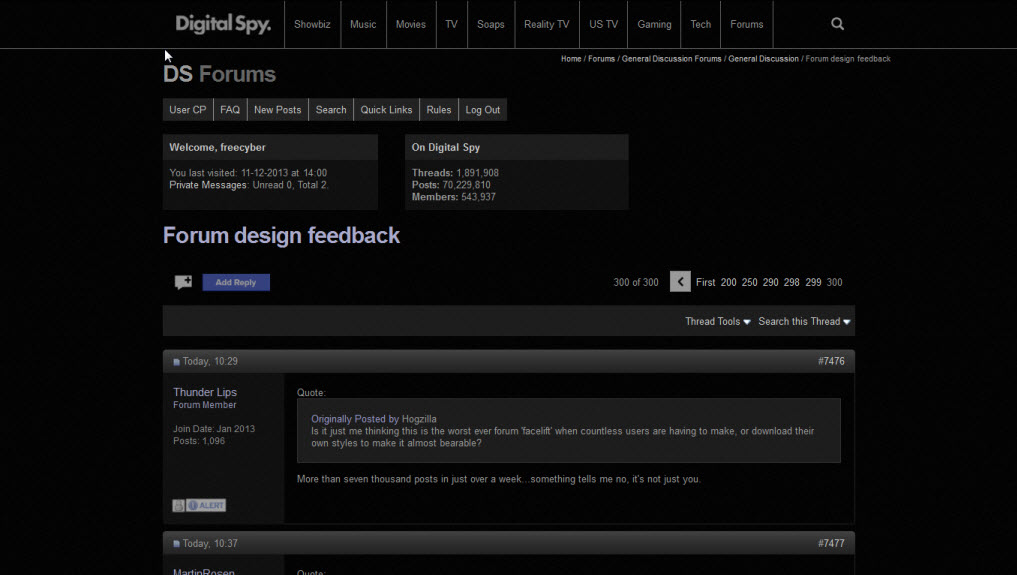The width and height of the screenshot is (1017, 575).
Task: Click the 'Members: 543,937' statistic
Action: (453, 196)
